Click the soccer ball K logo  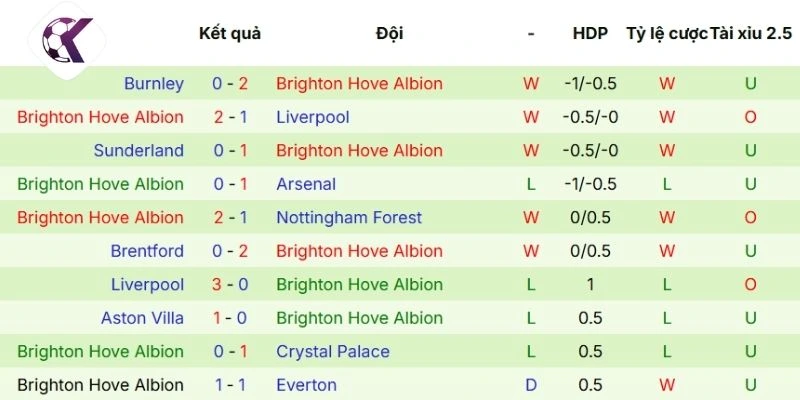(66, 39)
